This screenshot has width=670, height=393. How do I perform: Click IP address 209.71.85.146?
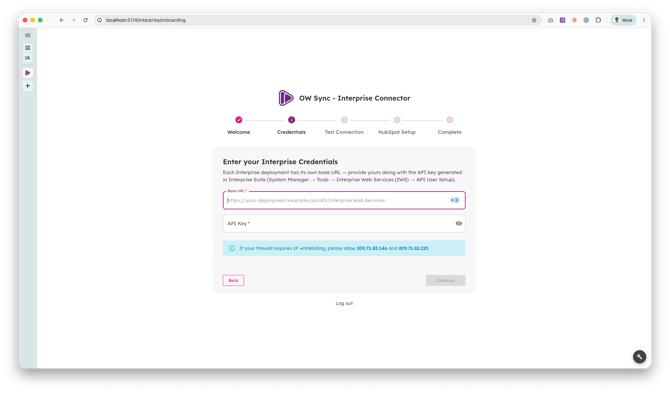coord(372,248)
